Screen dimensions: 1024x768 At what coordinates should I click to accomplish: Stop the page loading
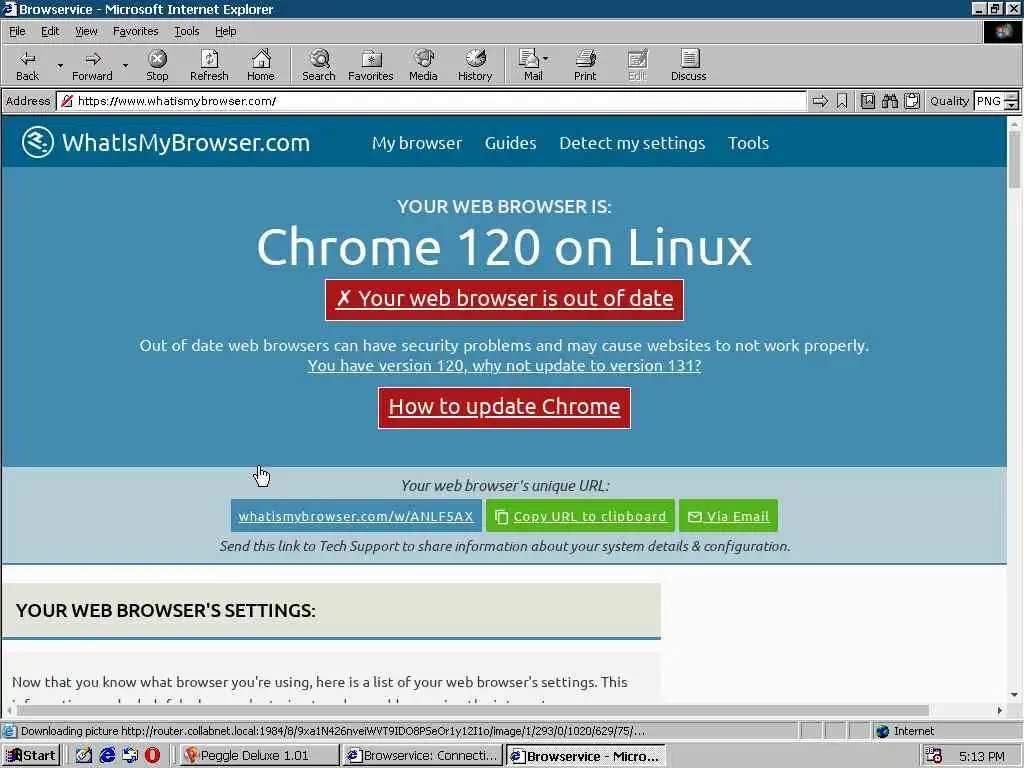(x=157, y=65)
